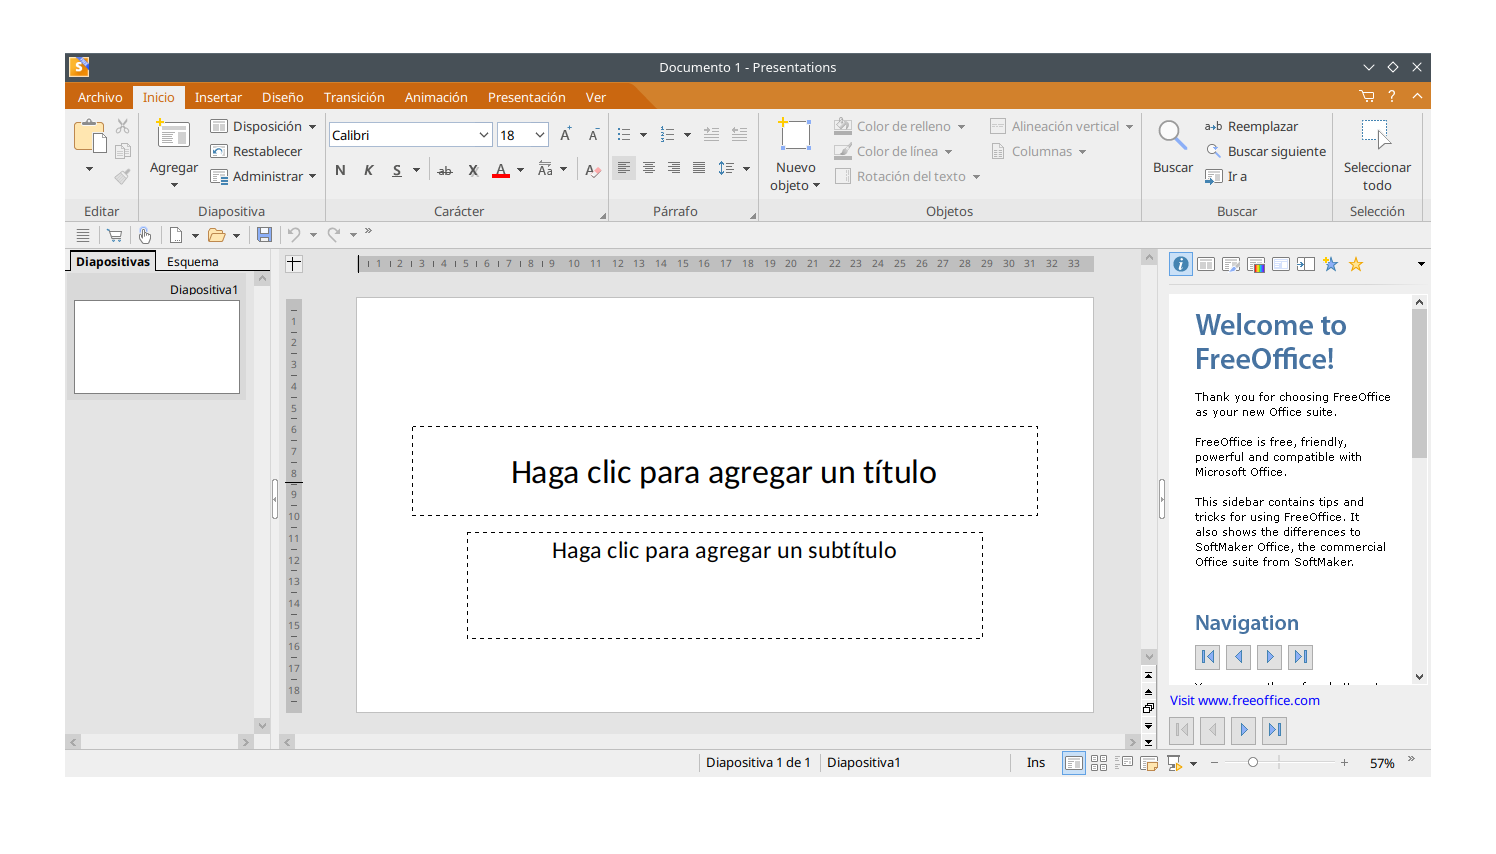Select the Diapositiva1 thumbnail
Image resolution: width=1496 pixels, height=854 pixels.
tap(157, 347)
